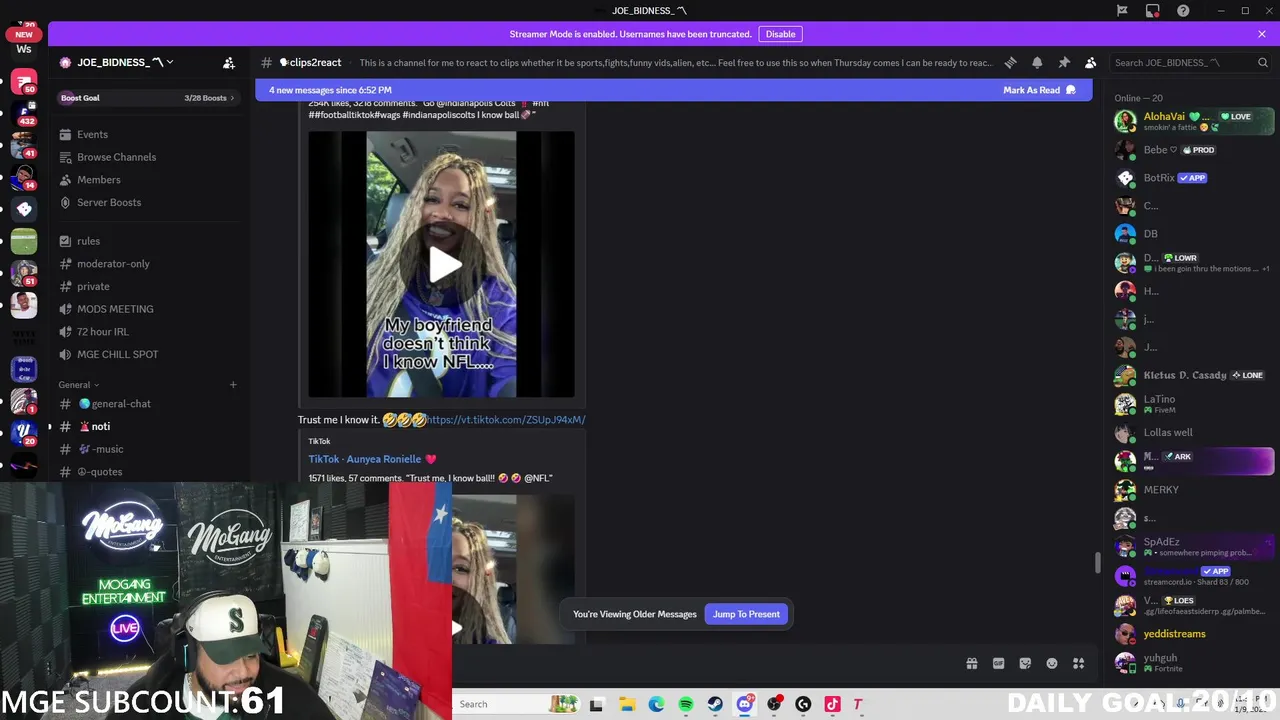Image resolution: width=1280 pixels, height=720 pixels.
Task: Select the MGE CHILL SPOT channel
Action: [x=147, y=354]
